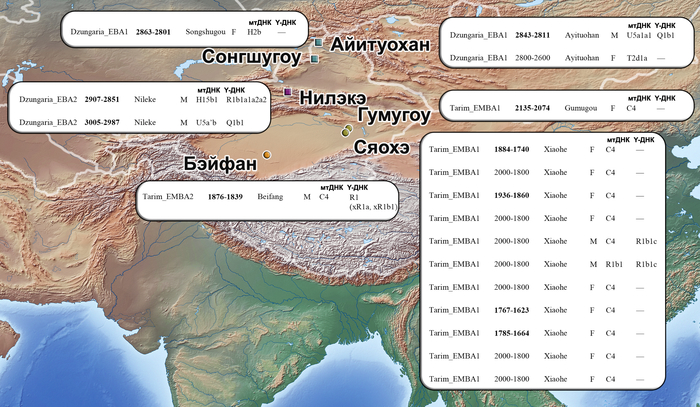Click R1b1c in Xiaohe male C4 row
The width and height of the screenshot is (700, 407).
point(646,241)
